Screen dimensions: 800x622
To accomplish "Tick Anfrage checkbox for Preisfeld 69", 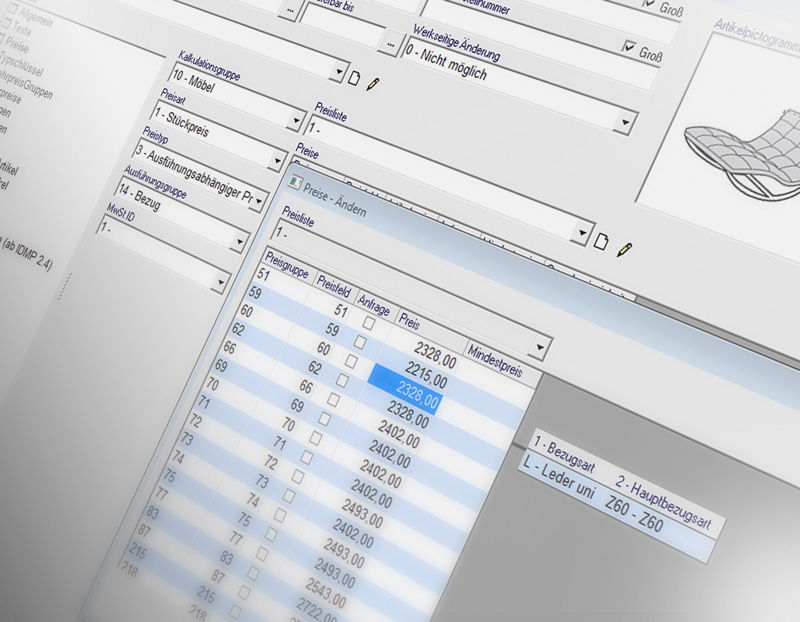I will (x=324, y=419).
